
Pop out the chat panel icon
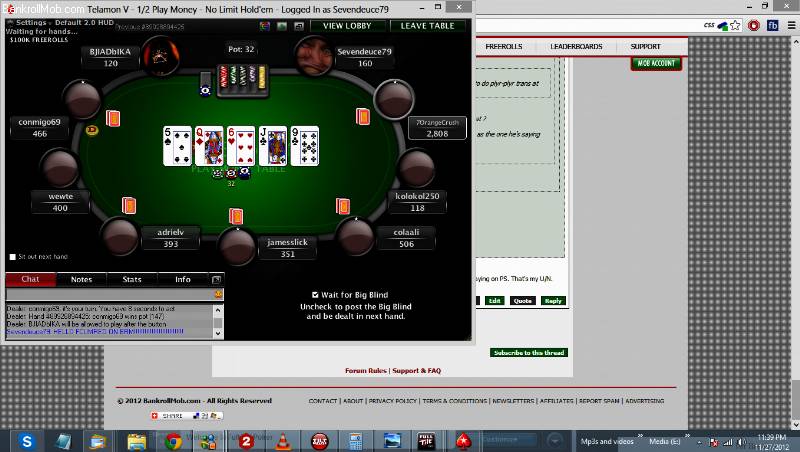coord(216,280)
